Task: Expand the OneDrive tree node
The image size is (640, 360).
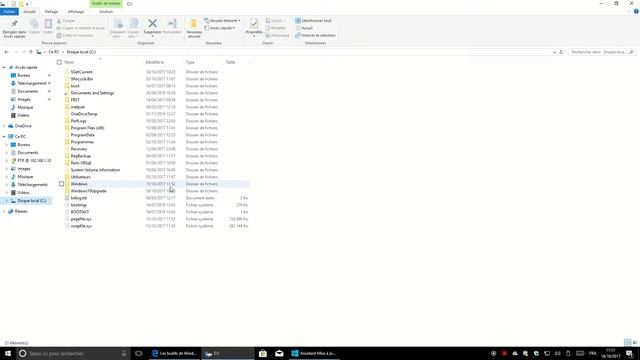Action: click(x=4, y=126)
